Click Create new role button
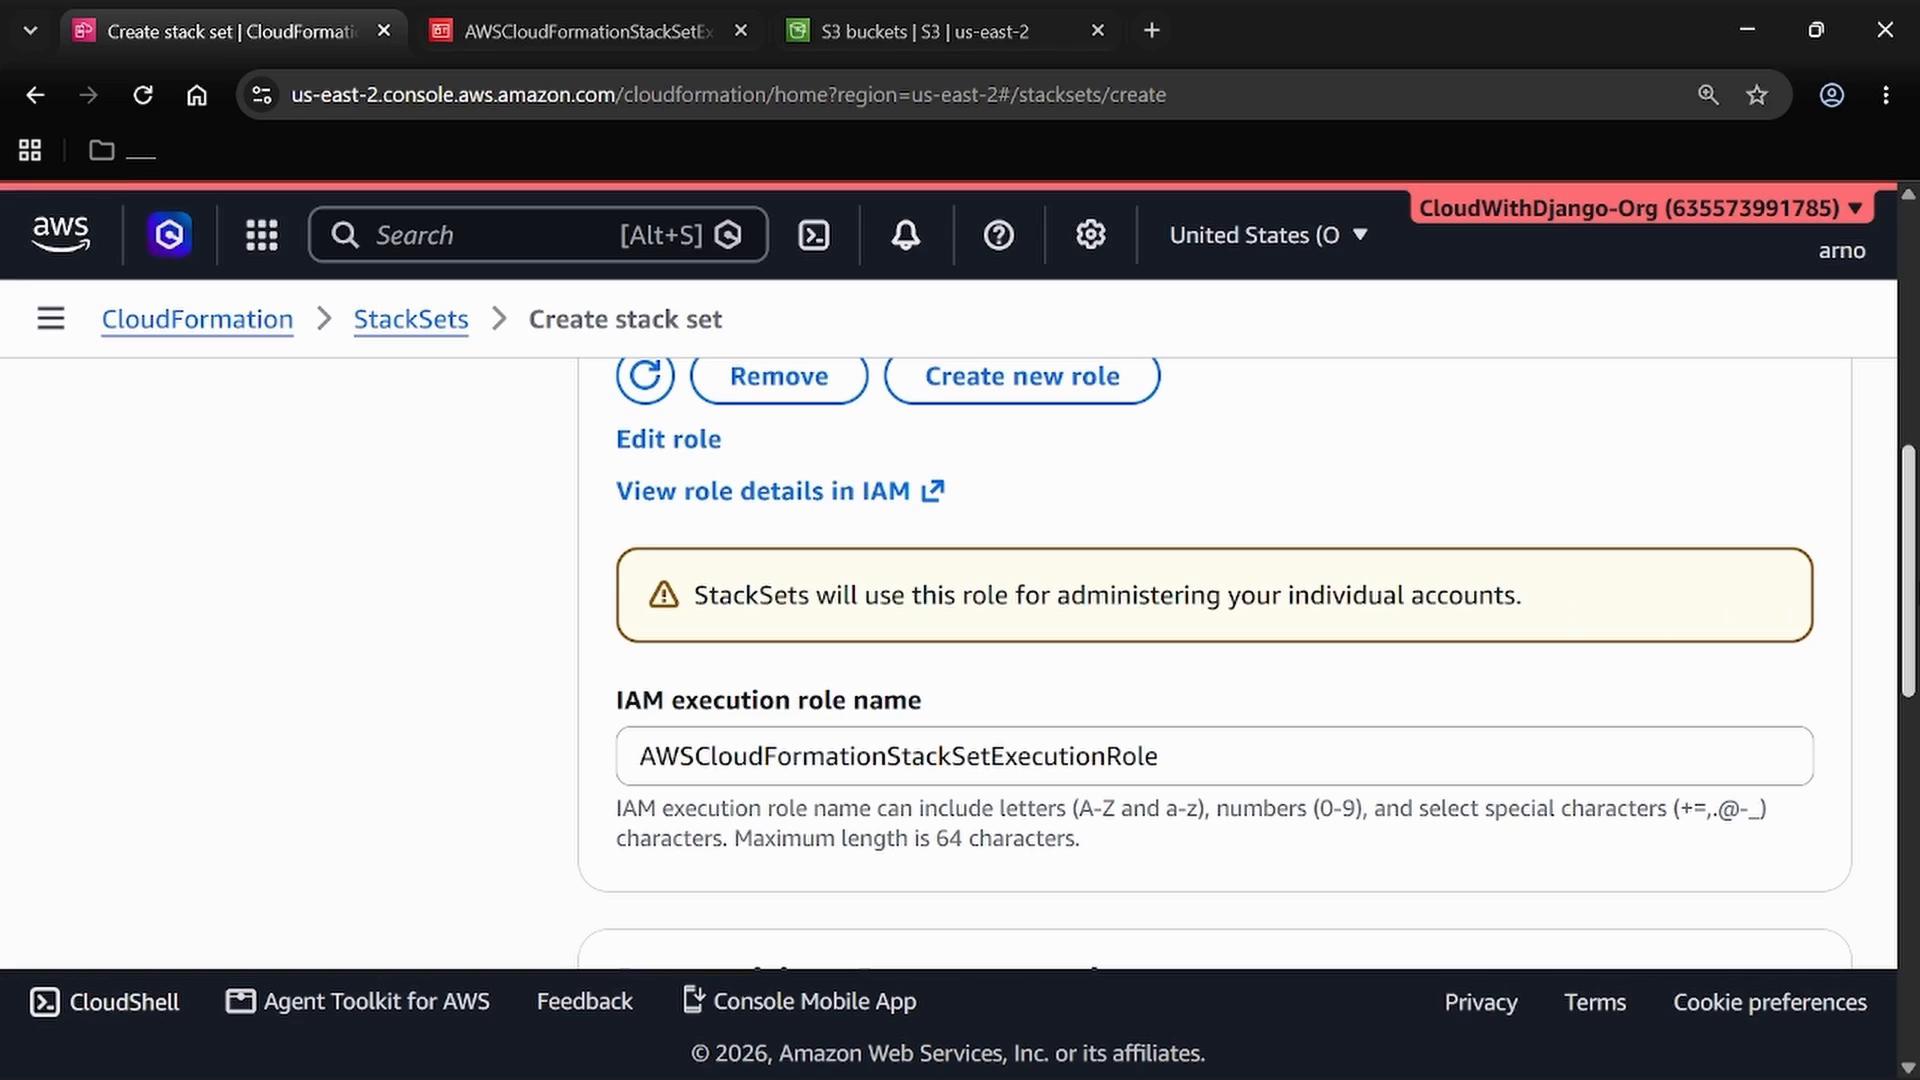Screen dimensions: 1920x1080 [x=1022, y=377]
